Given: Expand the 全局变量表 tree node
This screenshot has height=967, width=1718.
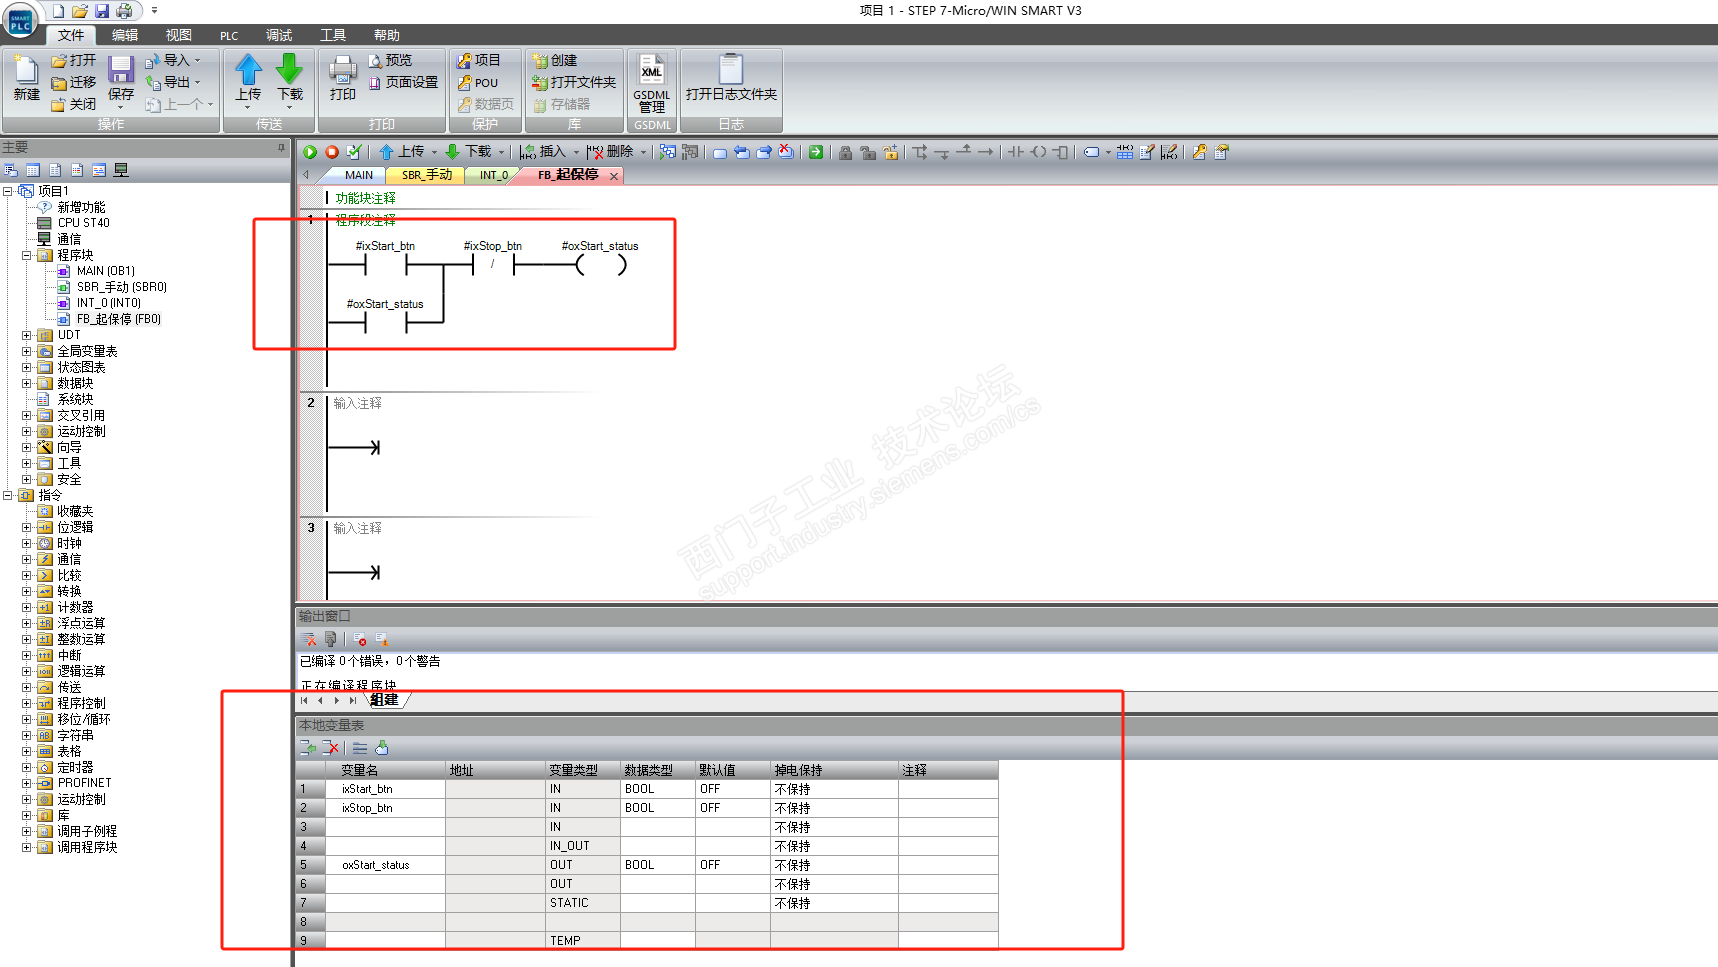Looking at the screenshot, I should coord(27,351).
